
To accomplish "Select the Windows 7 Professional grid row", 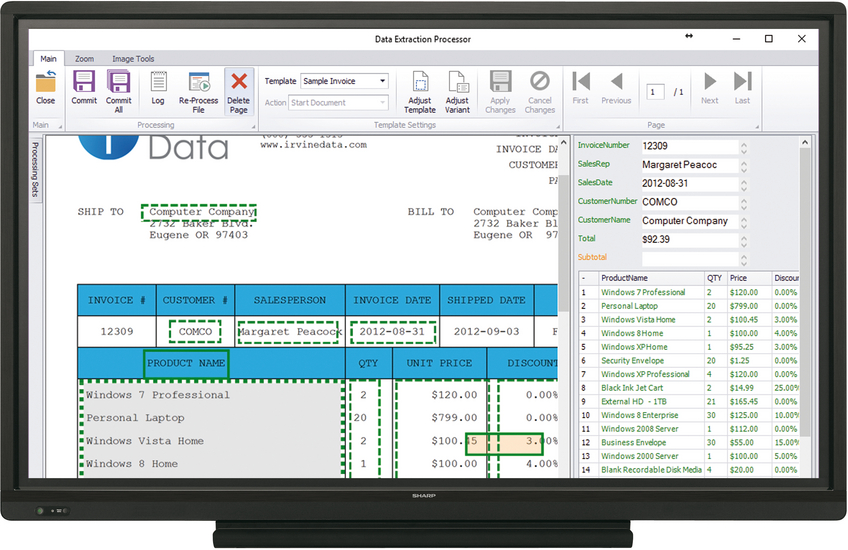I will pyautogui.click(x=688, y=292).
